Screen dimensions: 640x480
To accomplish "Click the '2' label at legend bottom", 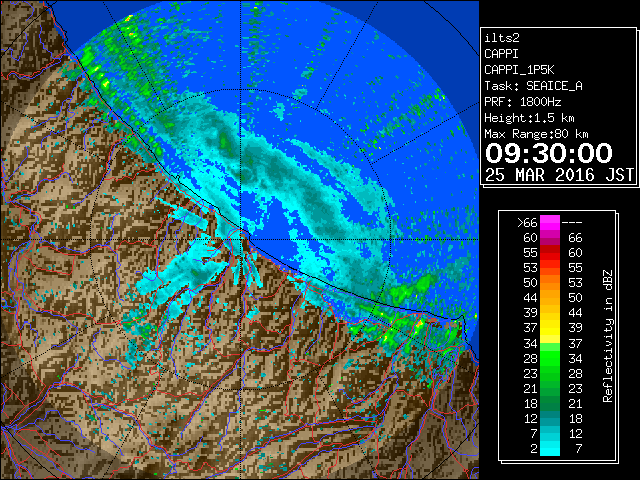I will tap(534, 449).
